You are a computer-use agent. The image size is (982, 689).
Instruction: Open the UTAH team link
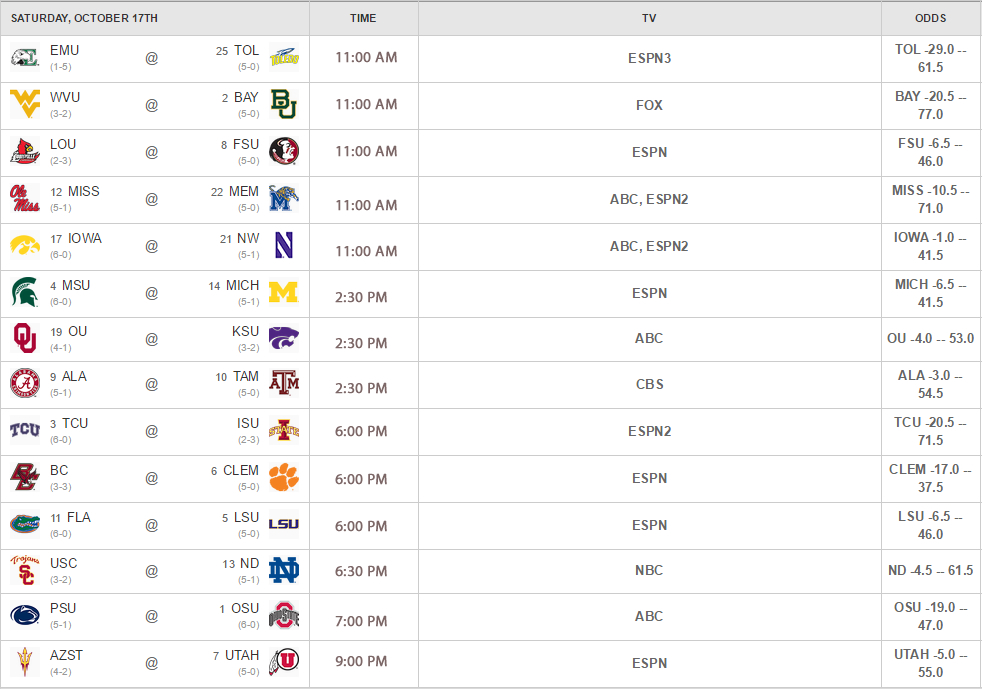point(242,655)
